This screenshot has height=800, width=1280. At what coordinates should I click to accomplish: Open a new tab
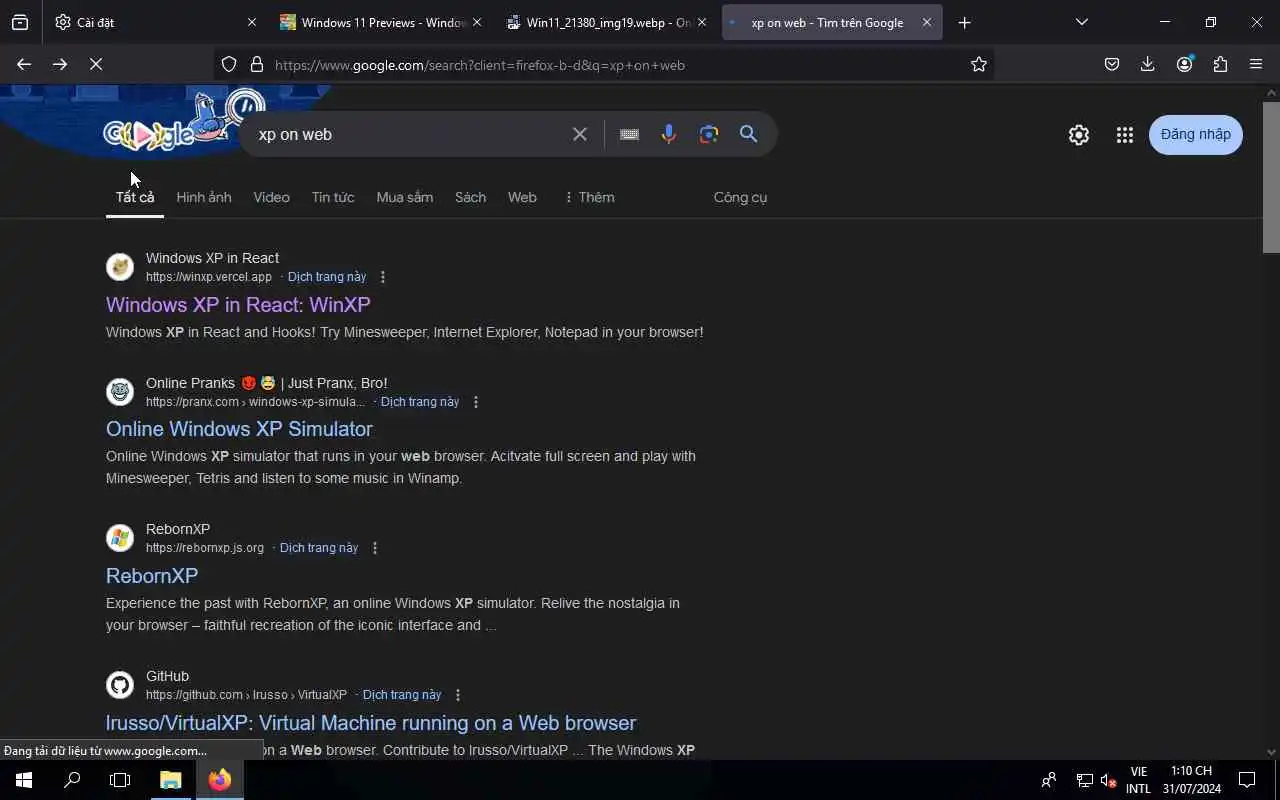(x=964, y=22)
